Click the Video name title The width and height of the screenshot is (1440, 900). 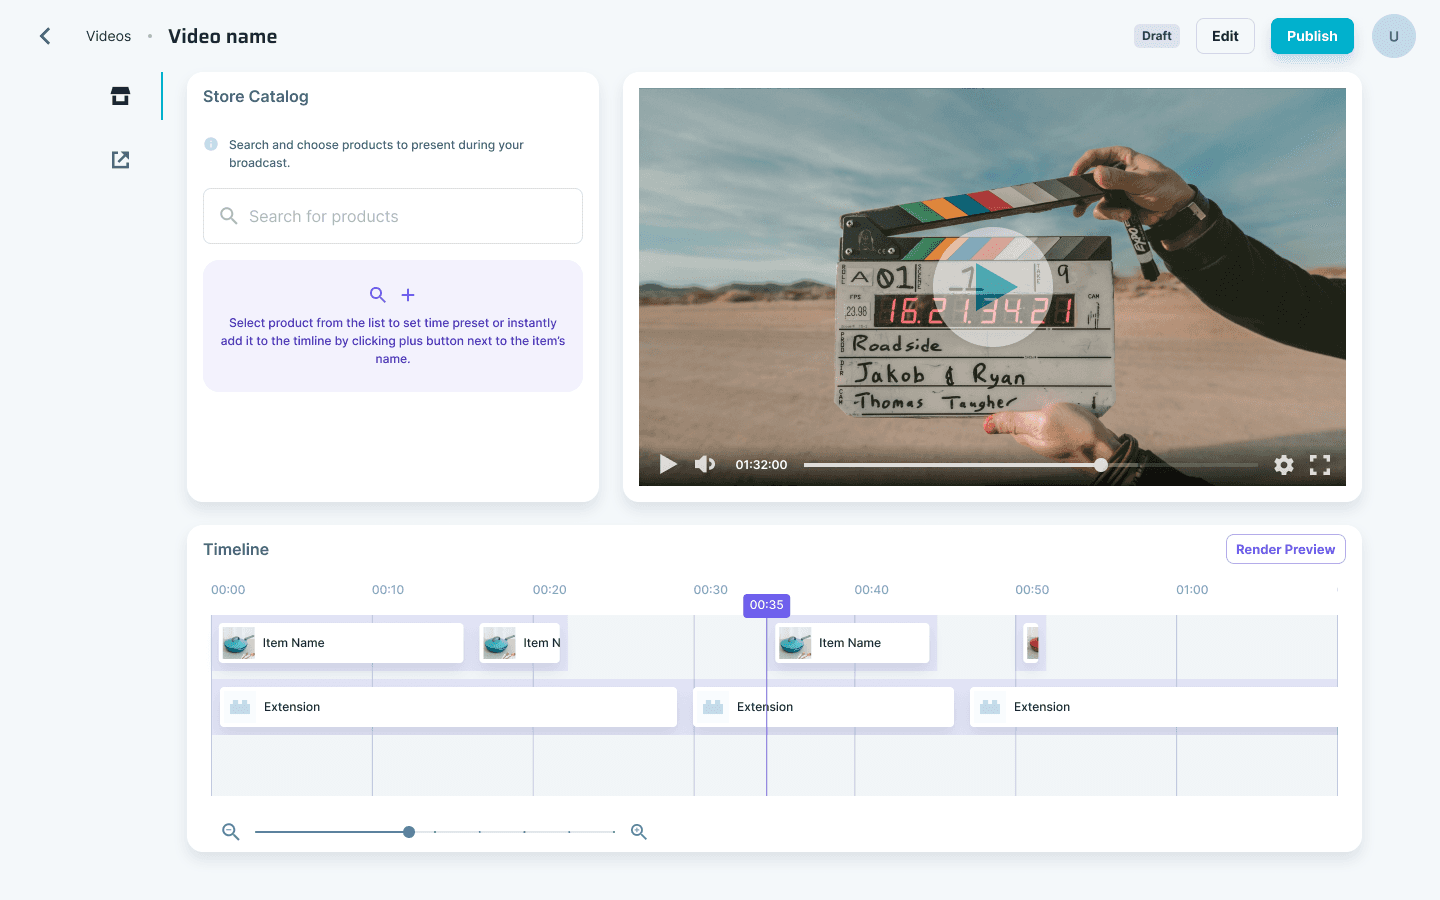[223, 36]
